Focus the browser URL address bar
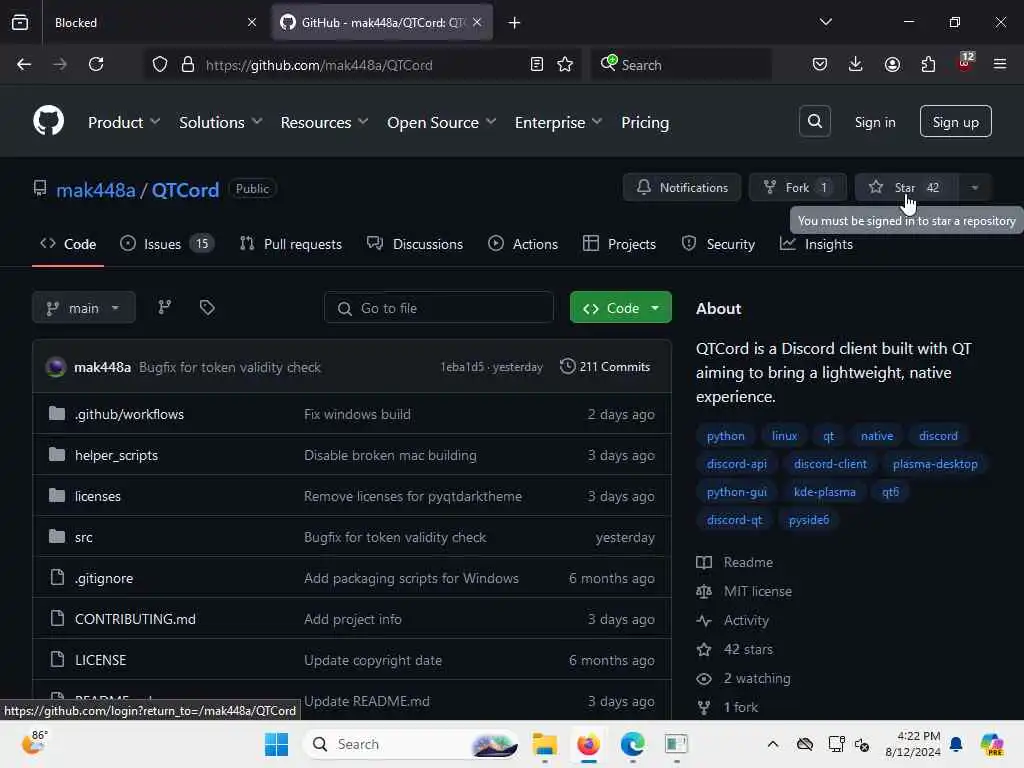 [x=362, y=65]
